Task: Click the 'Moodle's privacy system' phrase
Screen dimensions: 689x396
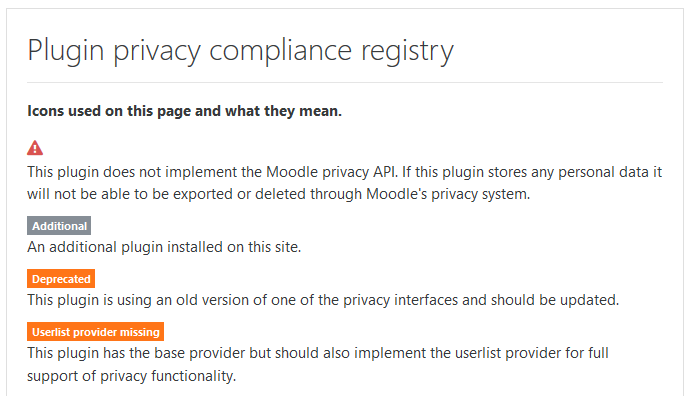Action: tap(448, 194)
